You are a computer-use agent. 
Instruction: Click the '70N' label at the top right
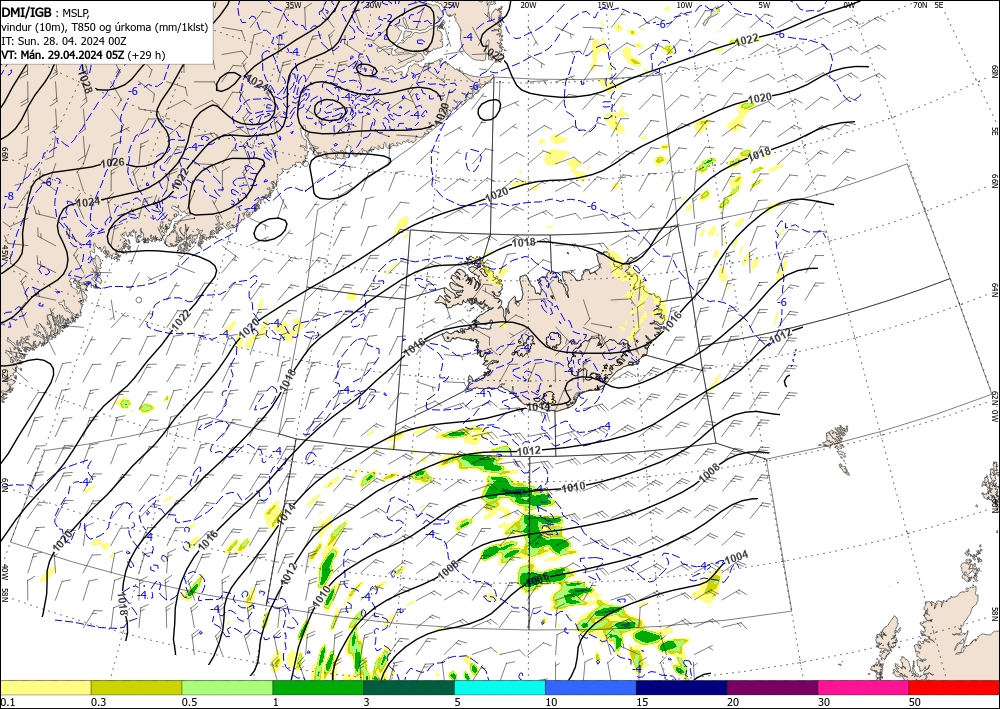click(x=920, y=5)
